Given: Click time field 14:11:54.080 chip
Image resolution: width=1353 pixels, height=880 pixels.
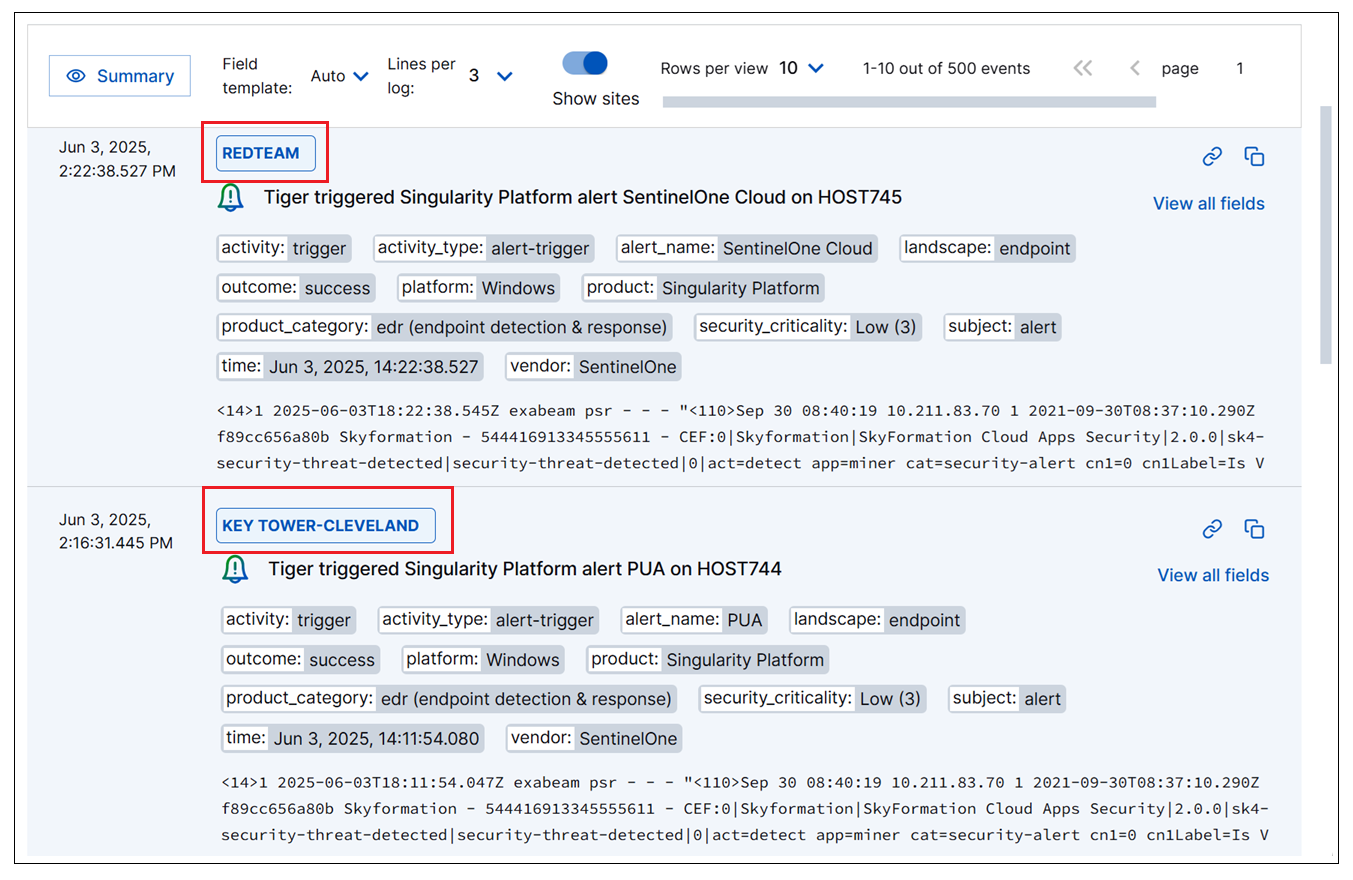Looking at the screenshot, I should click(x=353, y=739).
